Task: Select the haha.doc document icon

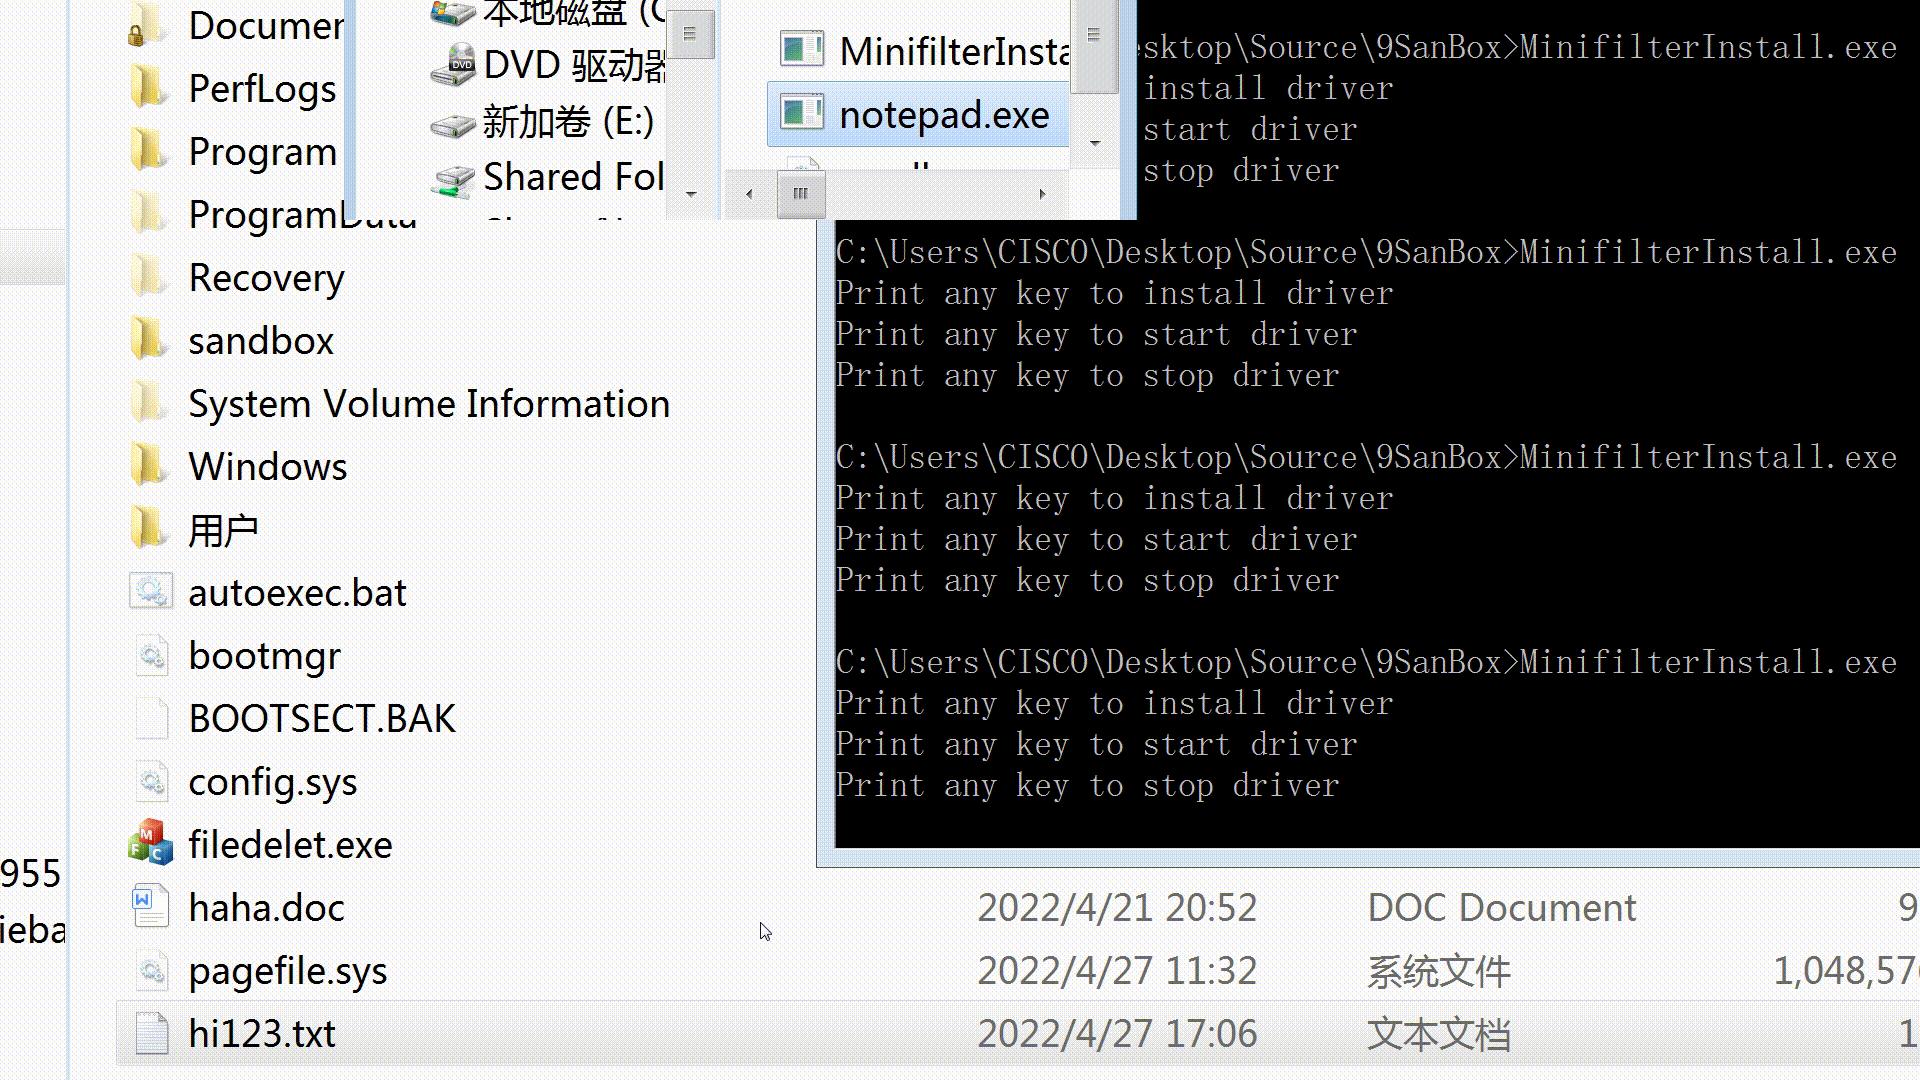Action: [x=151, y=907]
